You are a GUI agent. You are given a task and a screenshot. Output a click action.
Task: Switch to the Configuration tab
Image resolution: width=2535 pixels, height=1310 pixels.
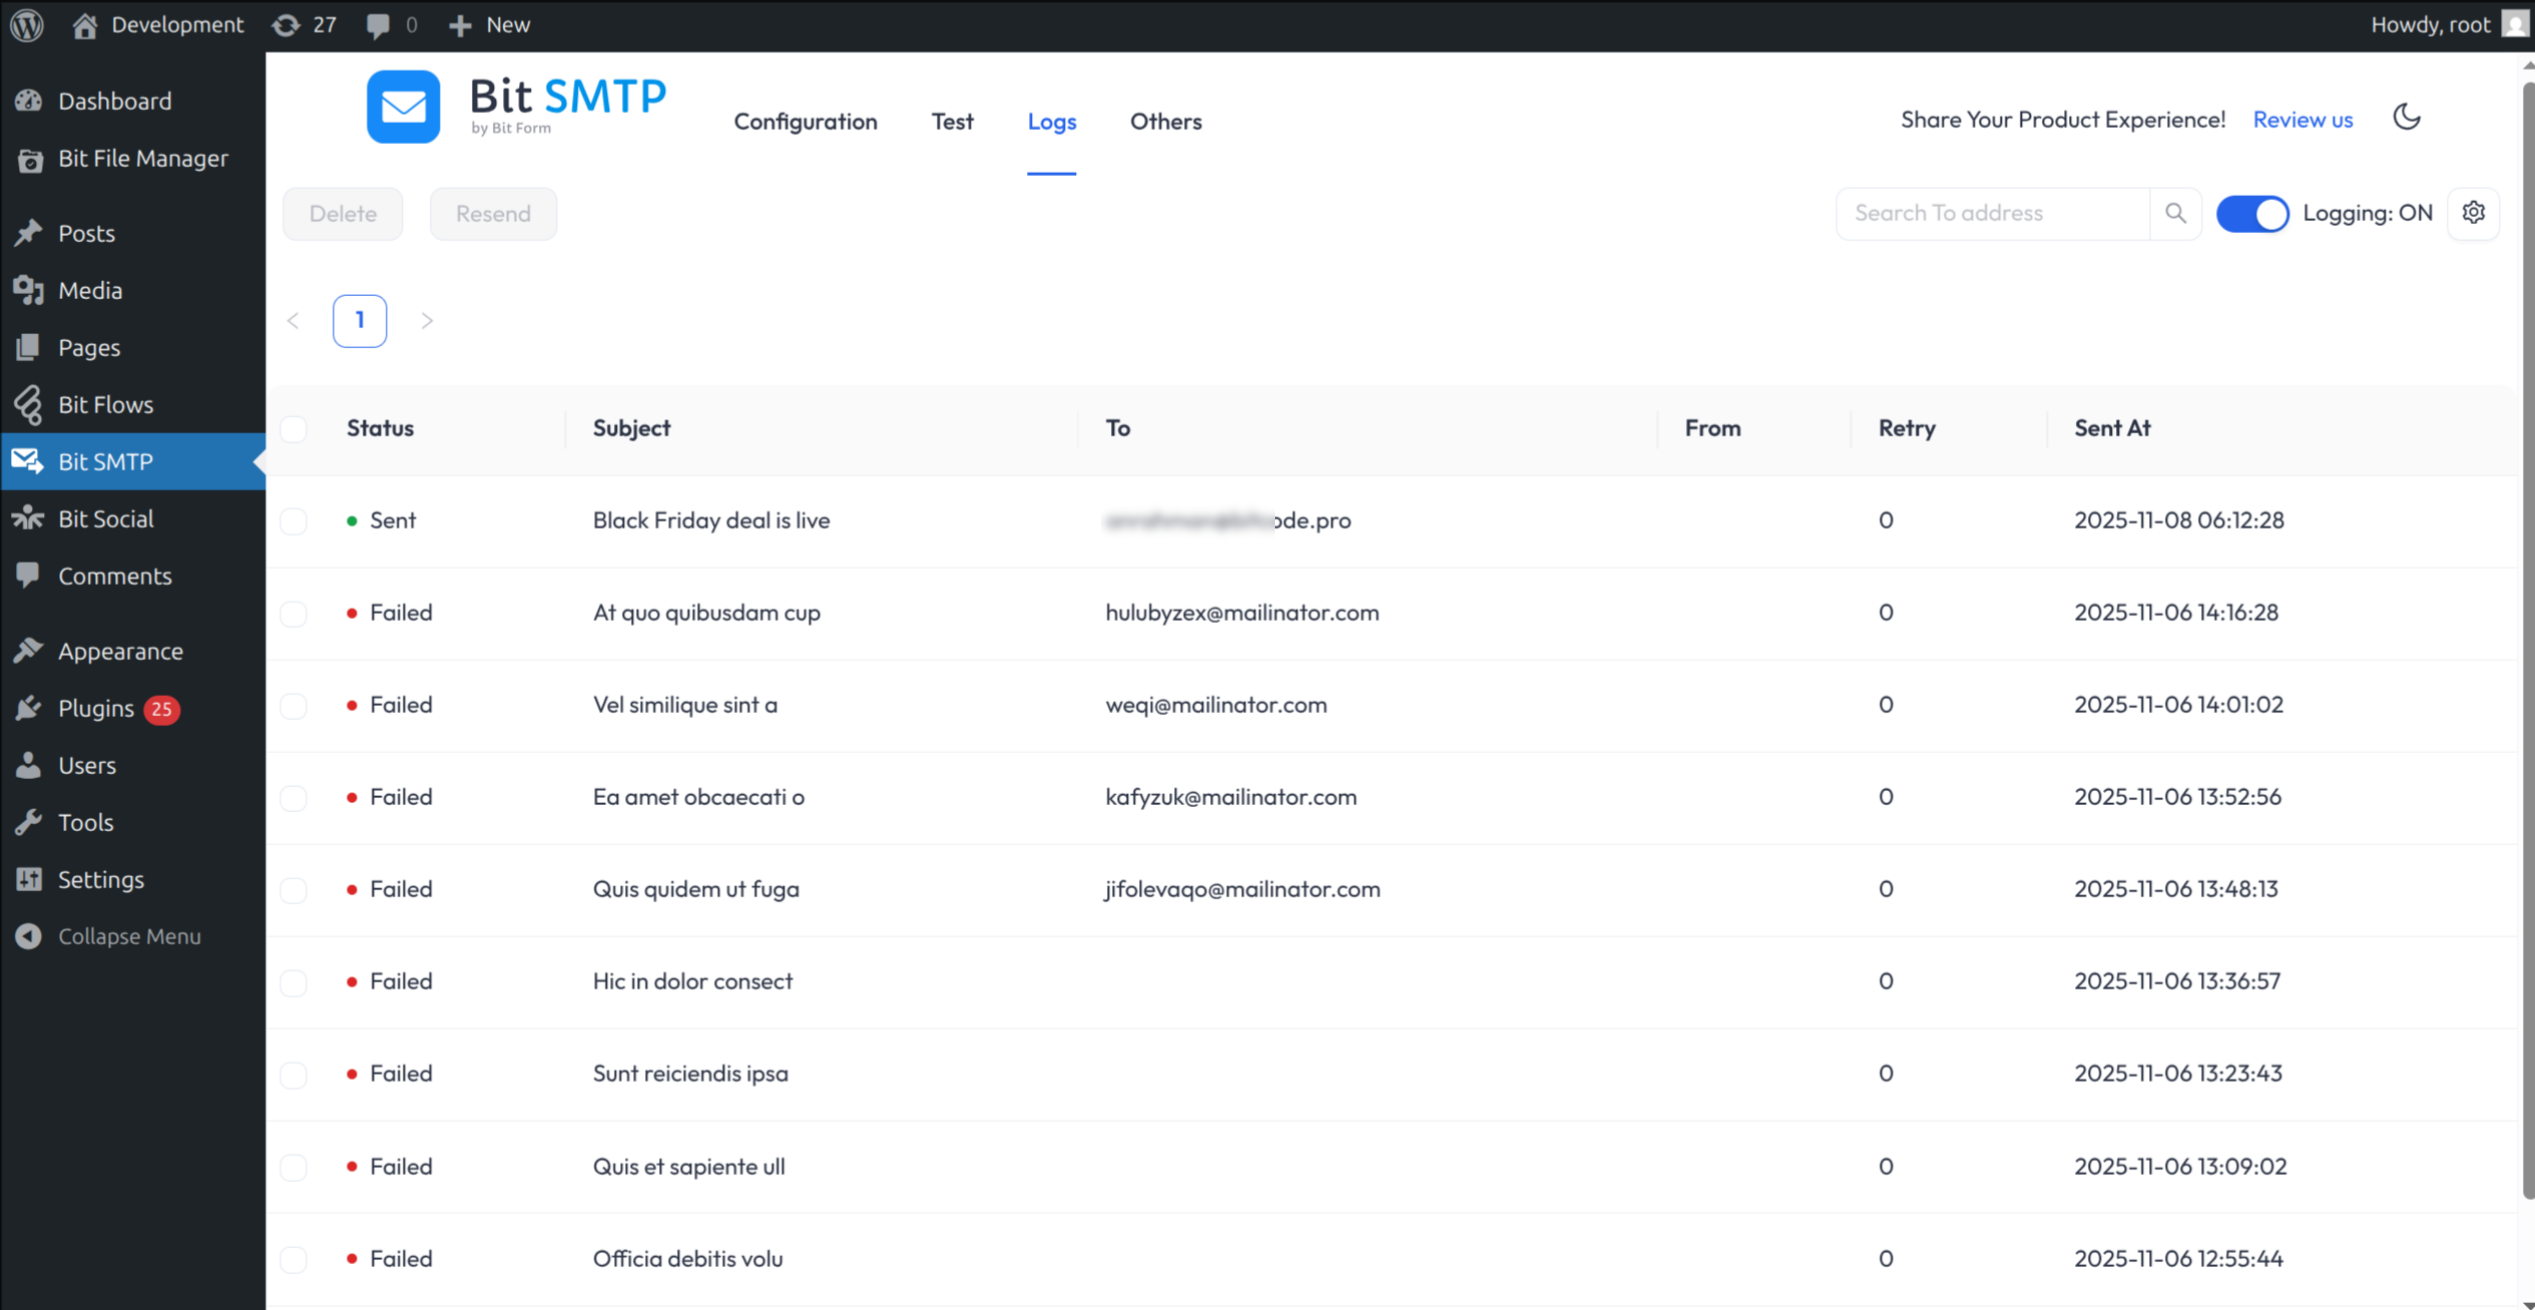coord(805,121)
